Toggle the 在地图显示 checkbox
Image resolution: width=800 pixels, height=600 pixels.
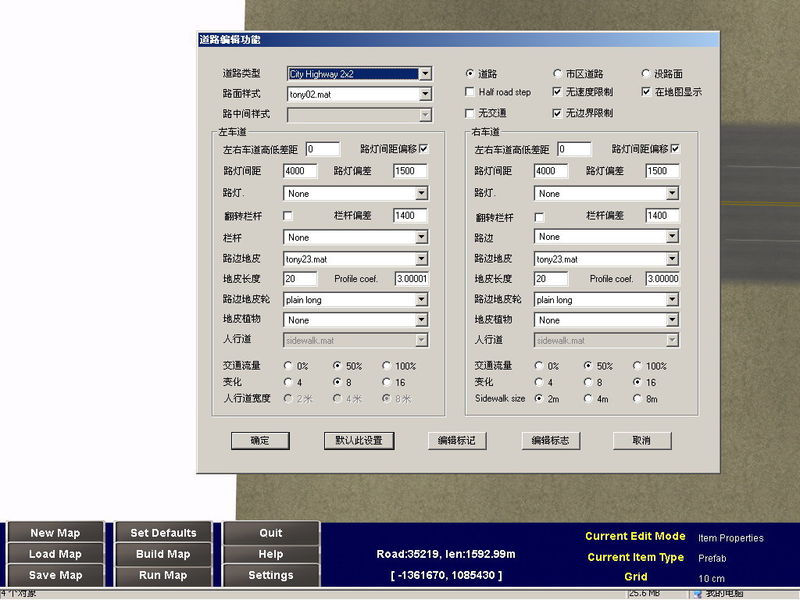[646, 92]
